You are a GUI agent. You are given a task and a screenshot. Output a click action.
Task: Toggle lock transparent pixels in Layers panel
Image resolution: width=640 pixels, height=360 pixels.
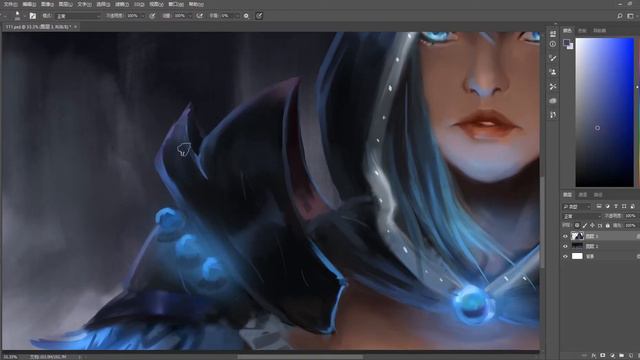(x=577, y=225)
